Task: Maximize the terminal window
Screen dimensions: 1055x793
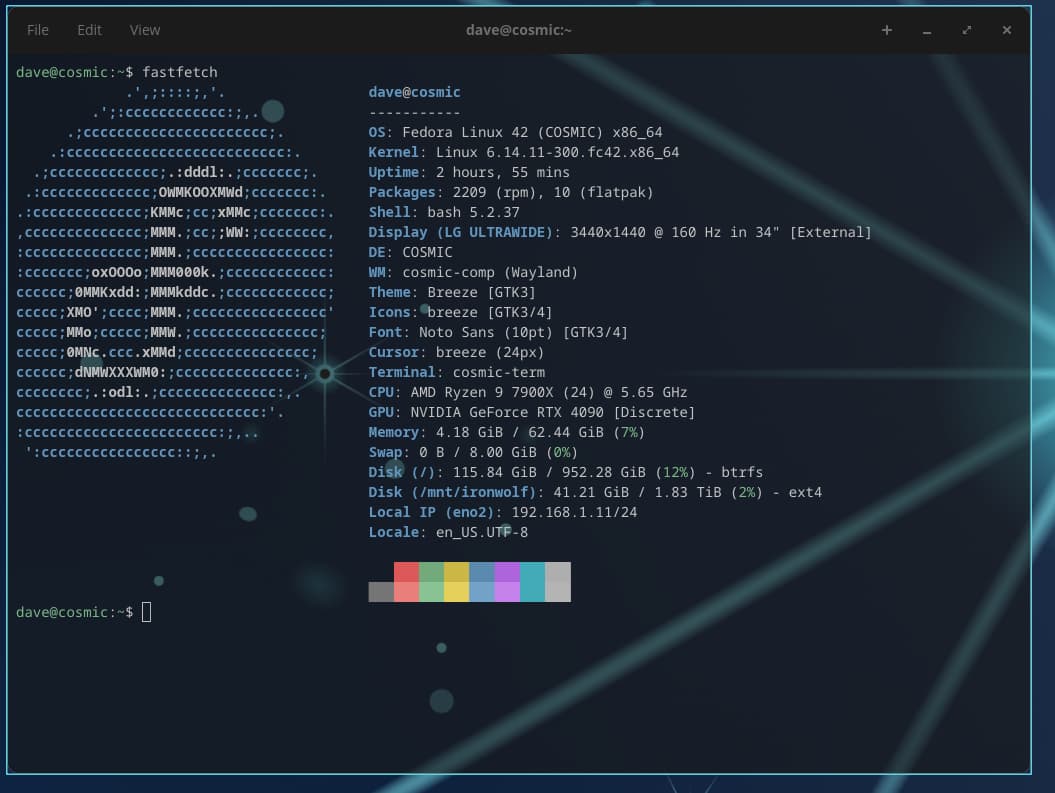Action: (x=967, y=30)
